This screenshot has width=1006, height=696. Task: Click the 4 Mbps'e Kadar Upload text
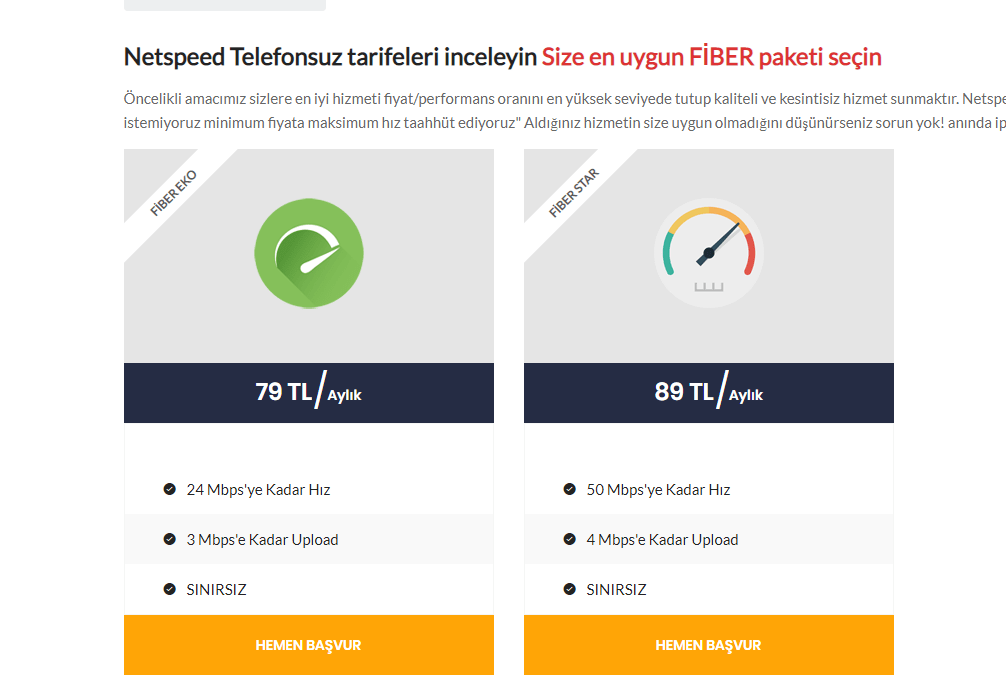tap(662, 539)
